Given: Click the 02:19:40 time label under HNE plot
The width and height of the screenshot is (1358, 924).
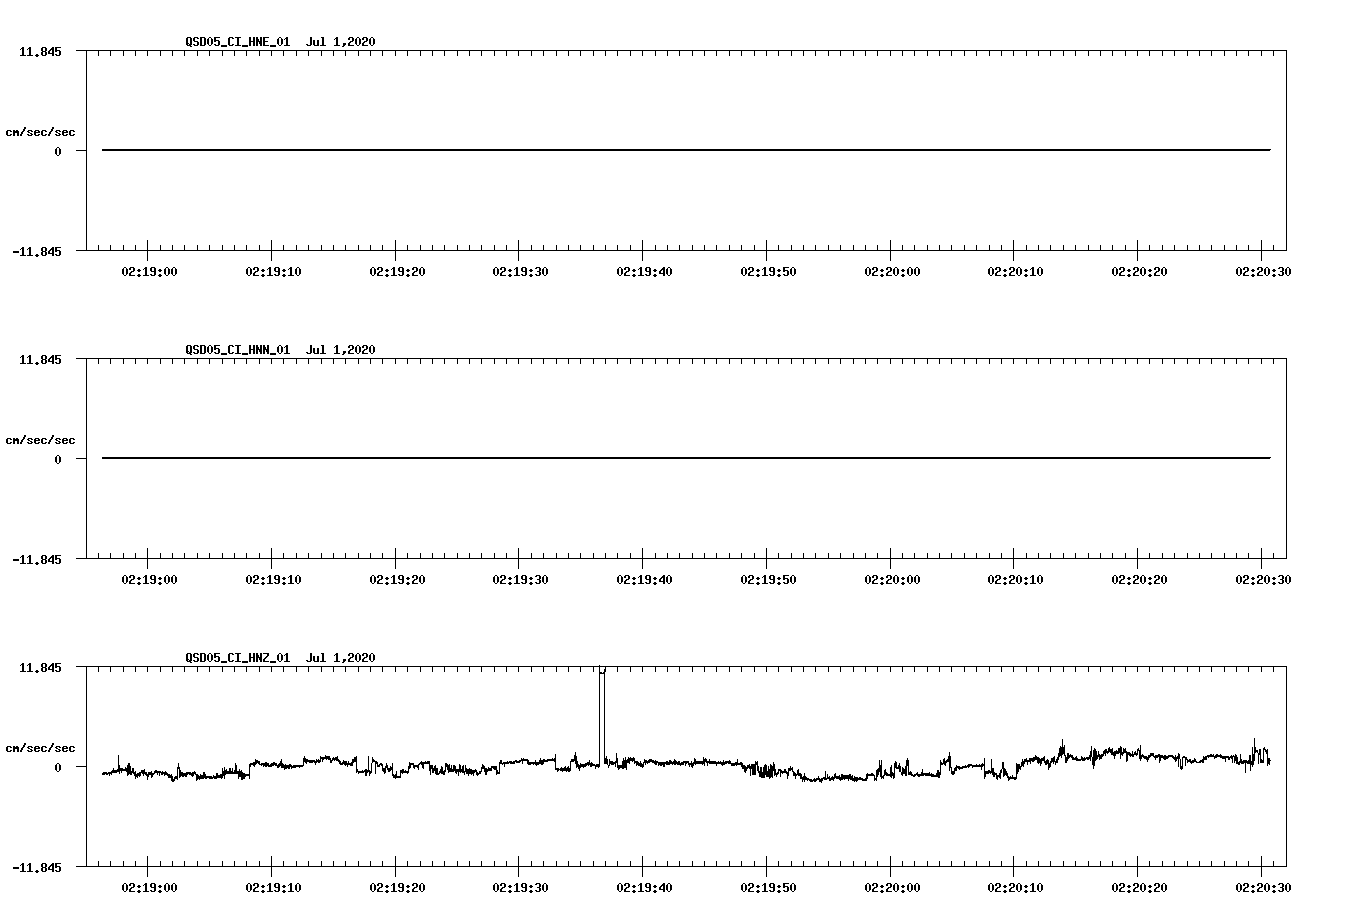Looking at the screenshot, I should click(x=644, y=271).
